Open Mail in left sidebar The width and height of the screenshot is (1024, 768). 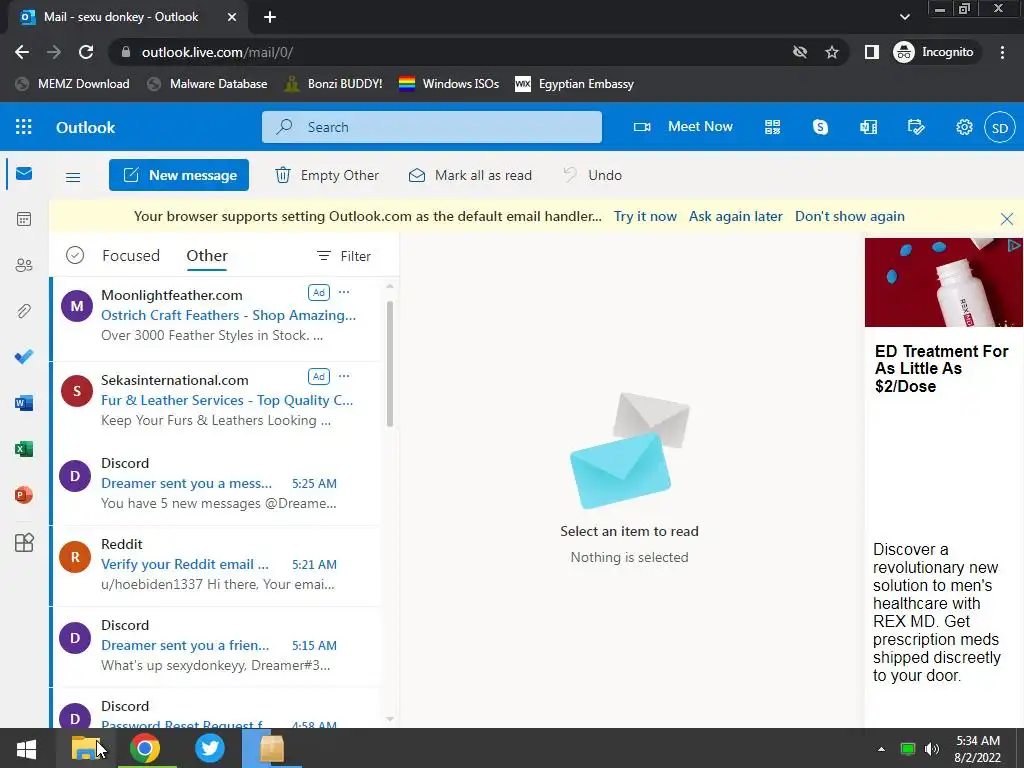click(24, 173)
